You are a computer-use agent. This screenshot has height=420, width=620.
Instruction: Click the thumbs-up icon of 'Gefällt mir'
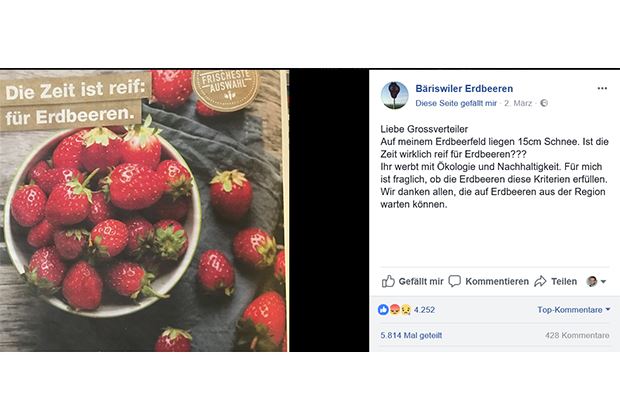388,281
